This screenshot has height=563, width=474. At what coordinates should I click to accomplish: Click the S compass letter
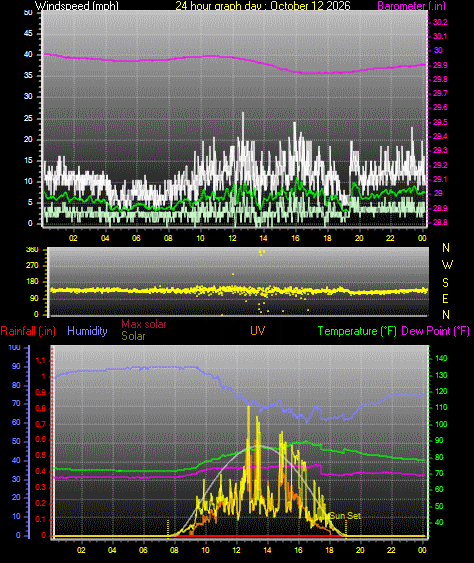click(445, 283)
